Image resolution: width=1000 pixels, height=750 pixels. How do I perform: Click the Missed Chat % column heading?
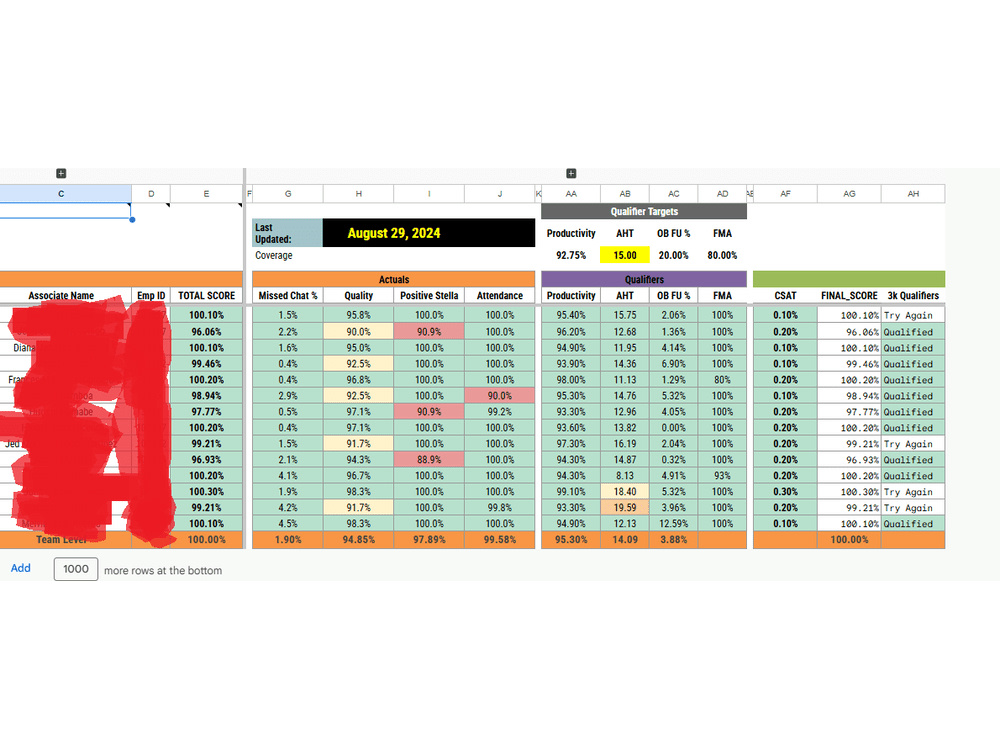[288, 296]
